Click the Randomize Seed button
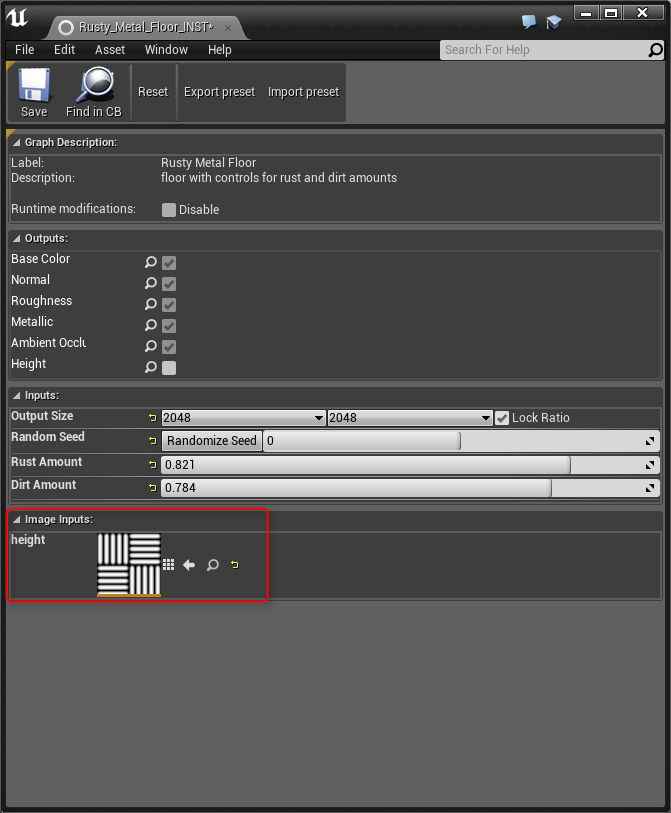 [211, 441]
